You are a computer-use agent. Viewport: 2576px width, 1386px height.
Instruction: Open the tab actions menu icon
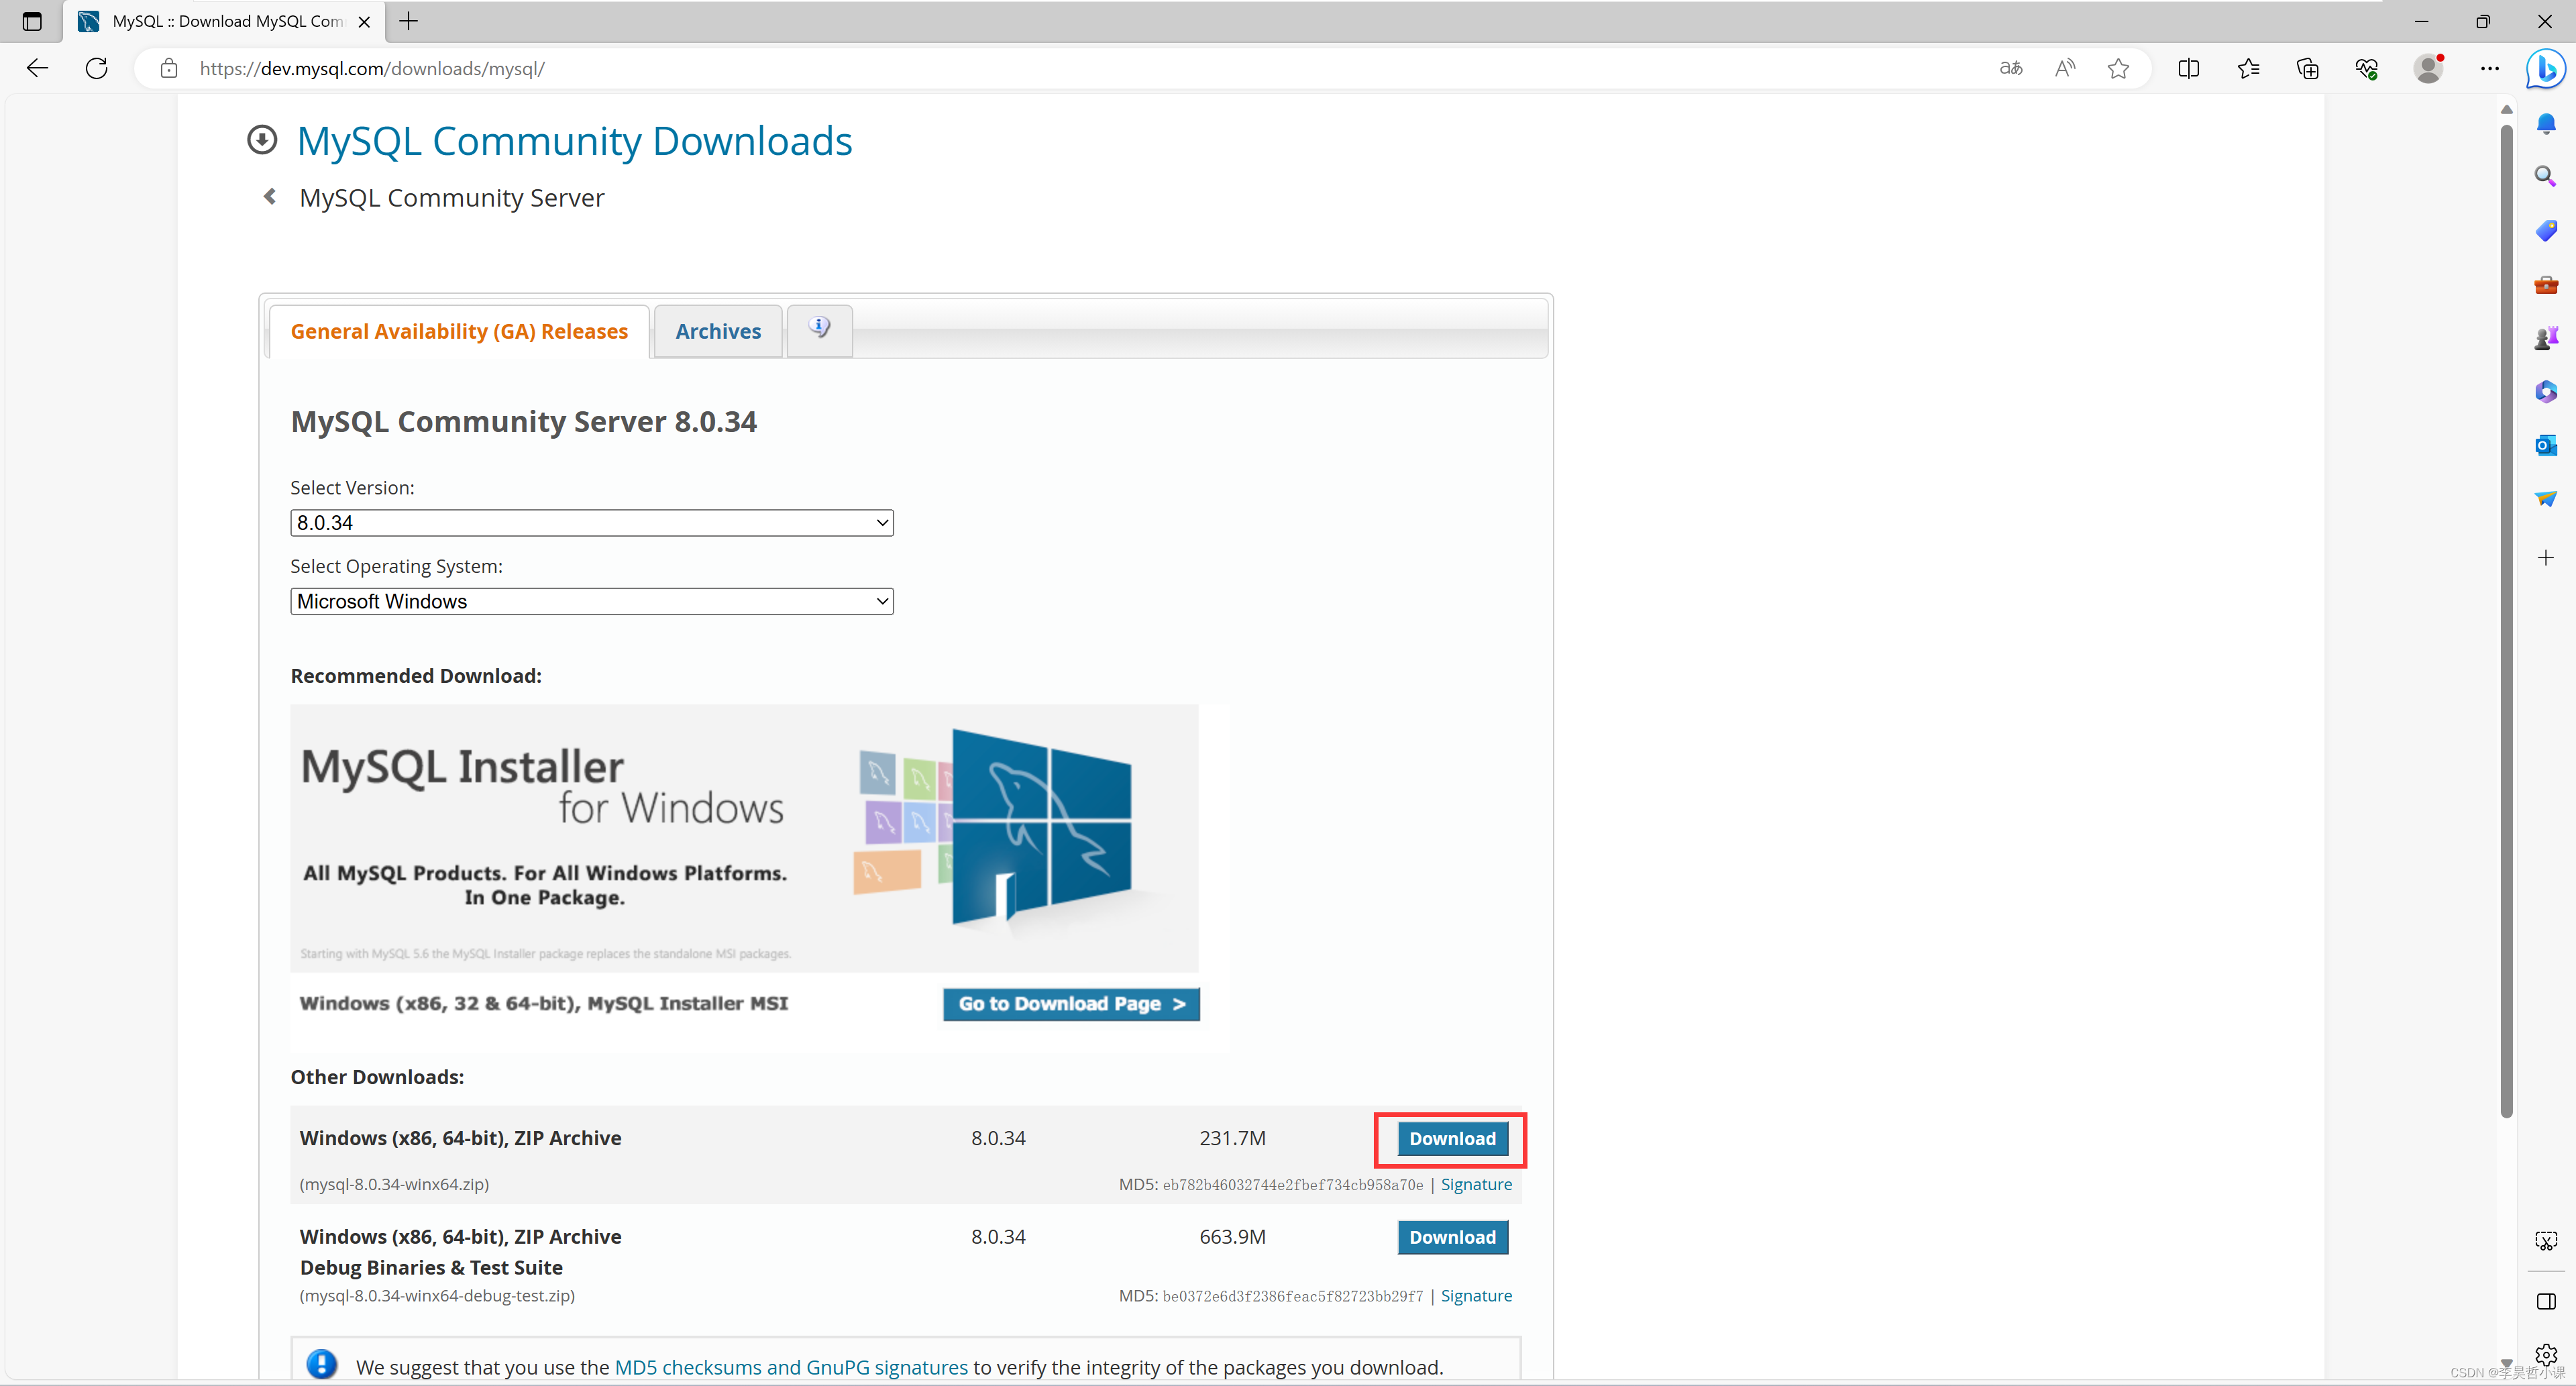tap(32, 21)
